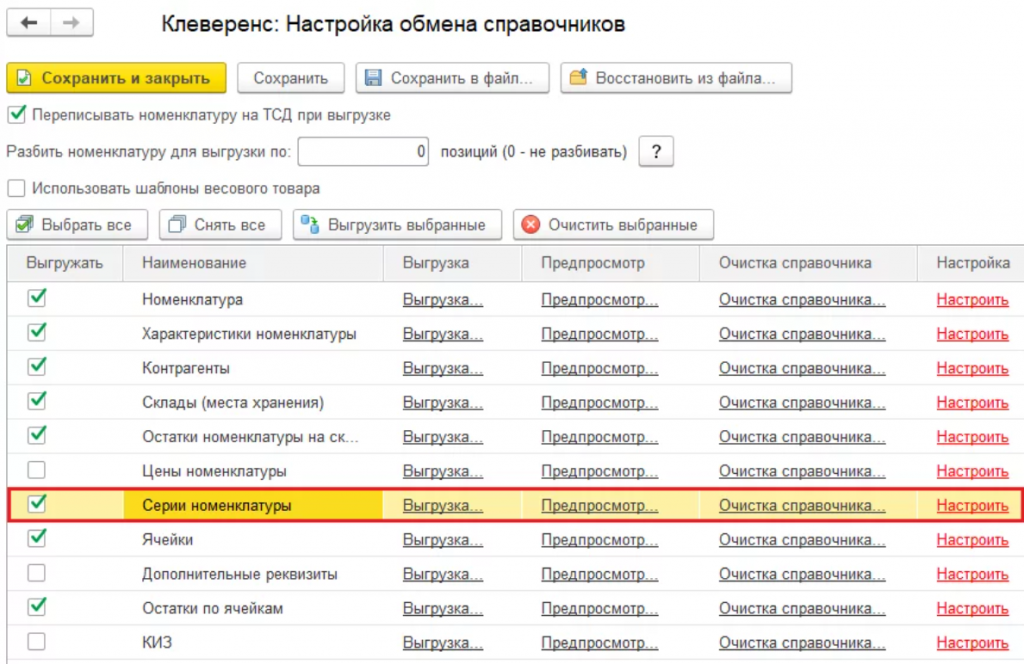Export selected with 'Выгрузить выбранные'
This screenshot has width=1024, height=664.
click(397, 225)
